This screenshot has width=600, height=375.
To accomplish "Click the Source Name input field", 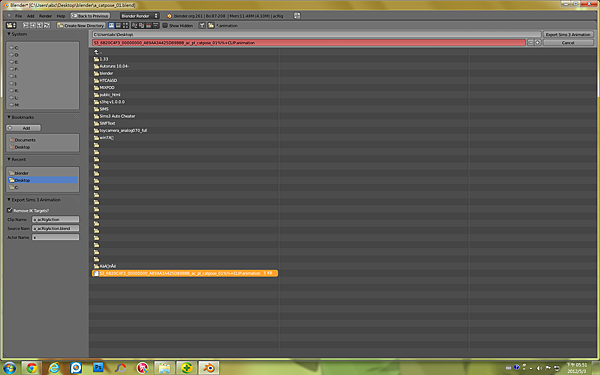I will click(55, 228).
